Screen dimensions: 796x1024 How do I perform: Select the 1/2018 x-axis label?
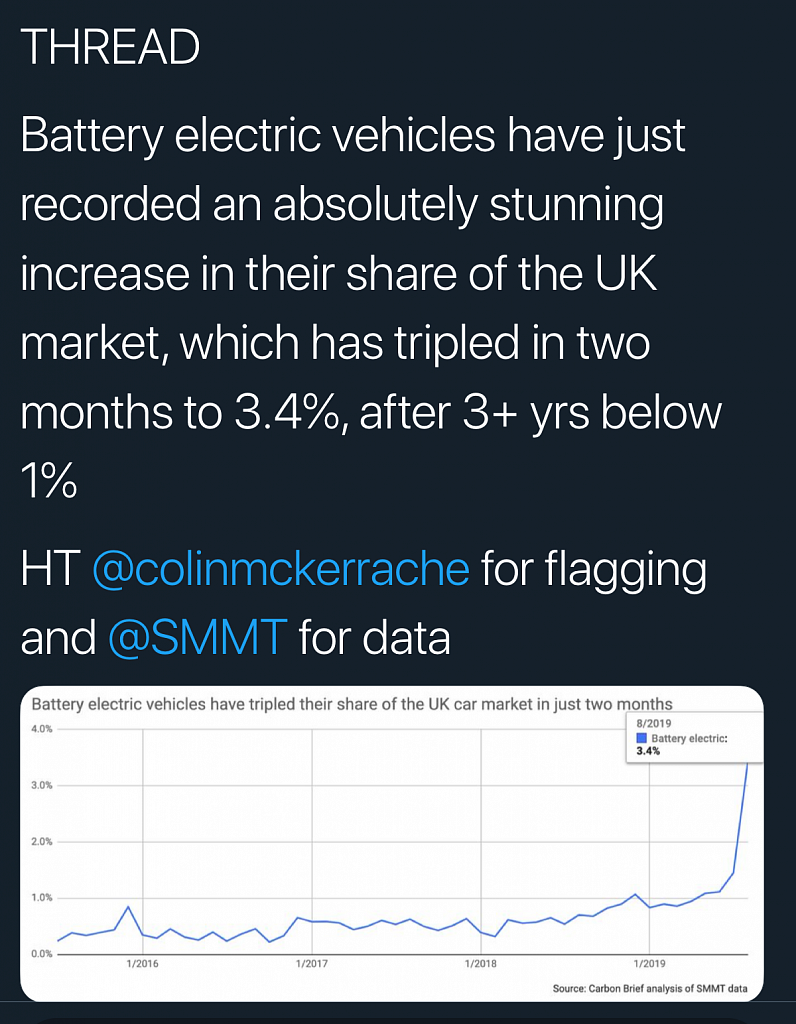click(481, 963)
